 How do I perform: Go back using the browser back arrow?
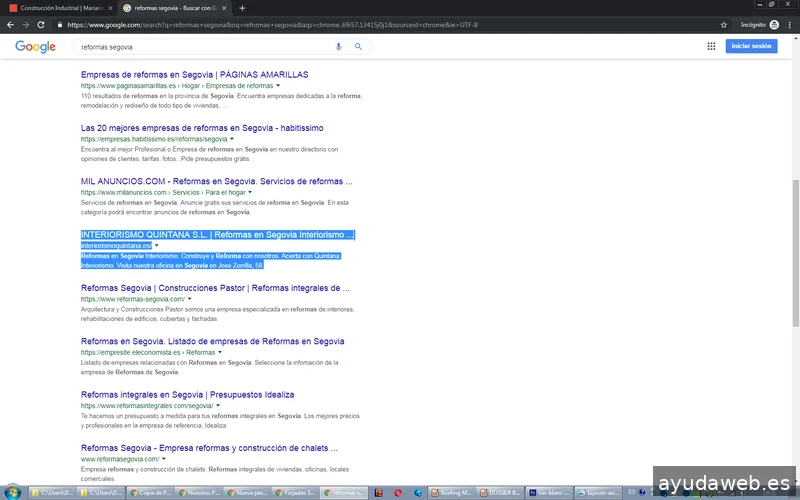click(x=11, y=24)
